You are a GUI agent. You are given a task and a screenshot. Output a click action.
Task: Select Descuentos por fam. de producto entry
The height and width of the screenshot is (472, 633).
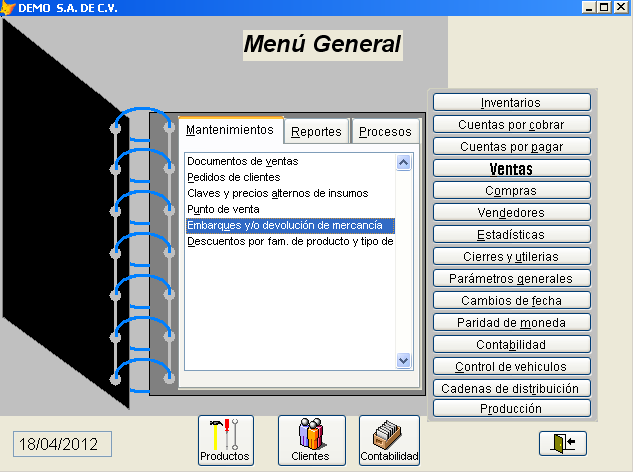click(290, 241)
